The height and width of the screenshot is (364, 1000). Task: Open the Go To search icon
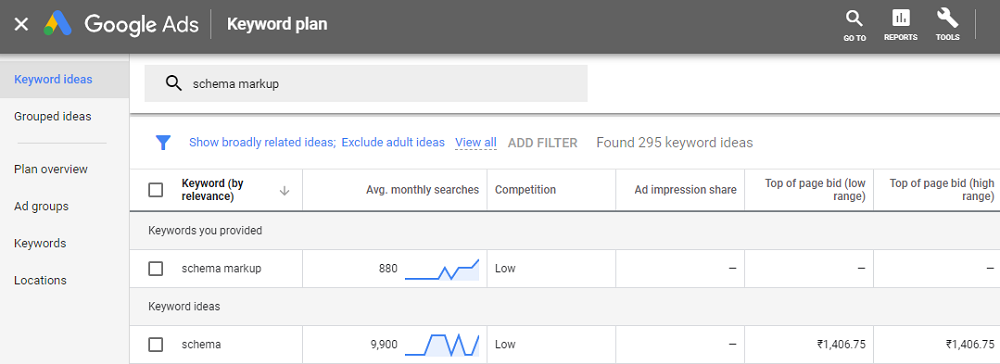click(854, 25)
